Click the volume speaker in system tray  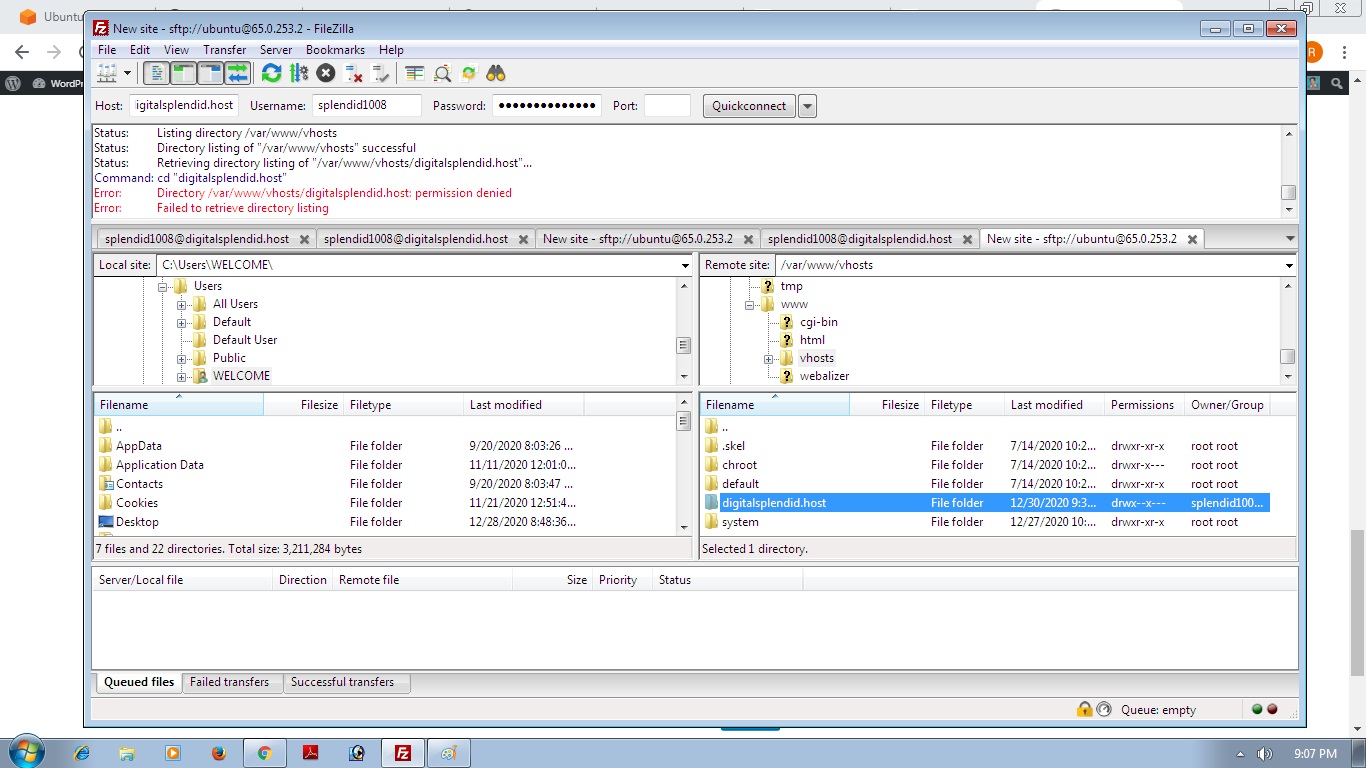1265,754
